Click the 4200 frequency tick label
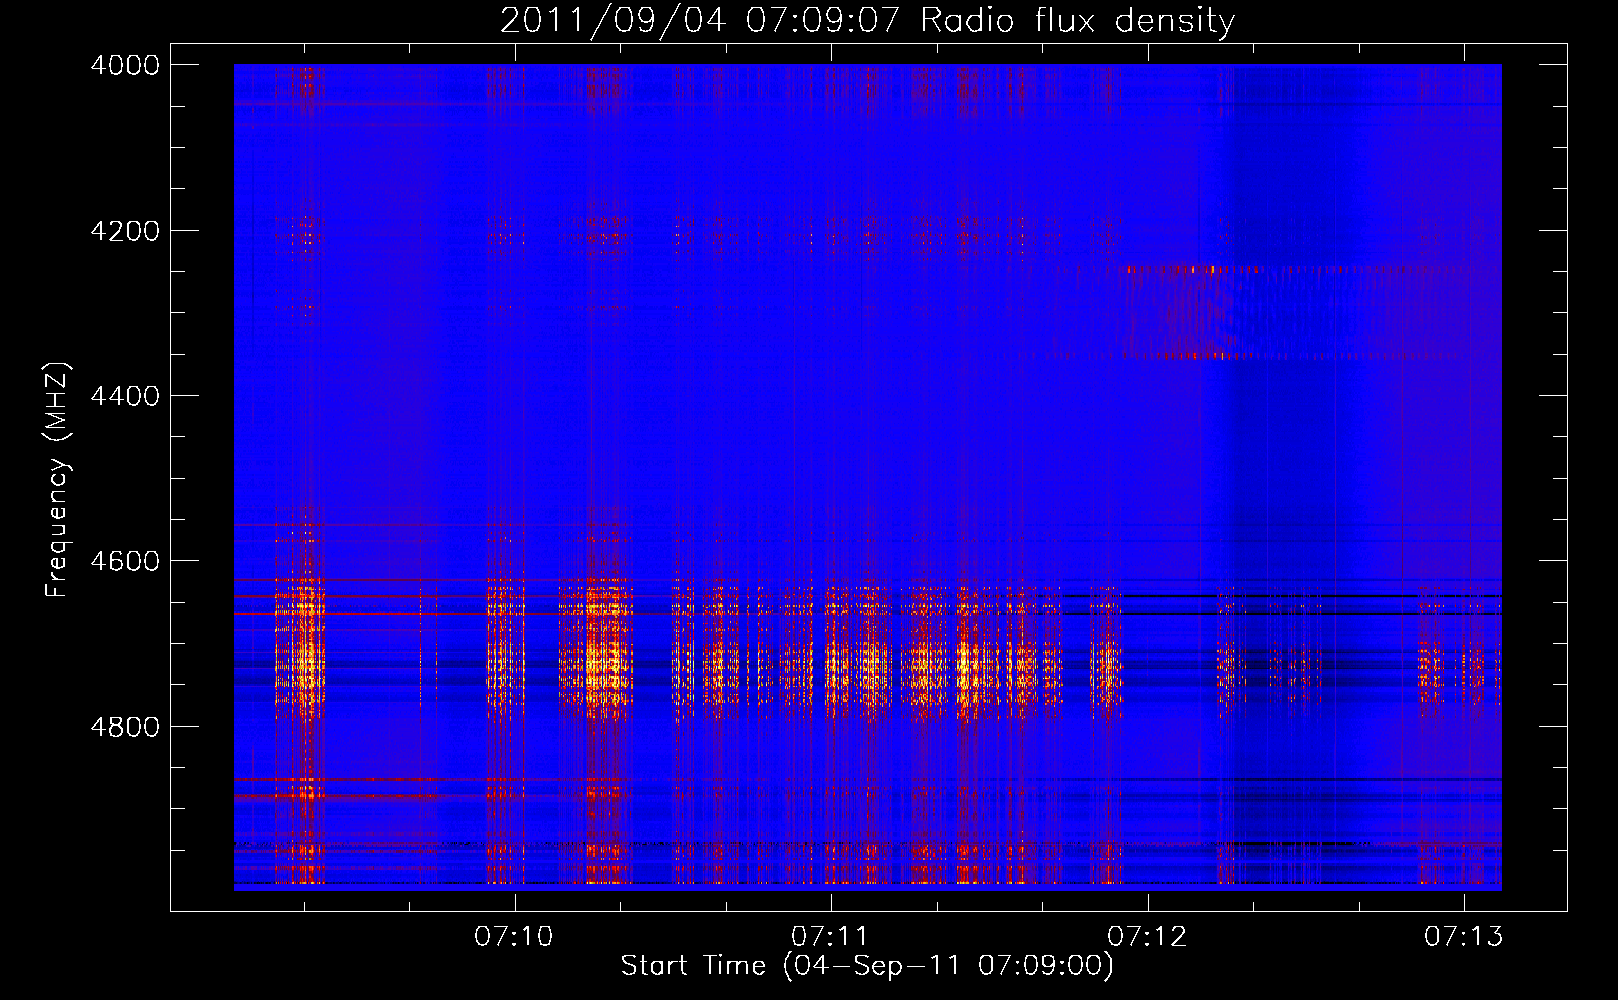This screenshot has height=1000, width=1618. click(x=125, y=231)
